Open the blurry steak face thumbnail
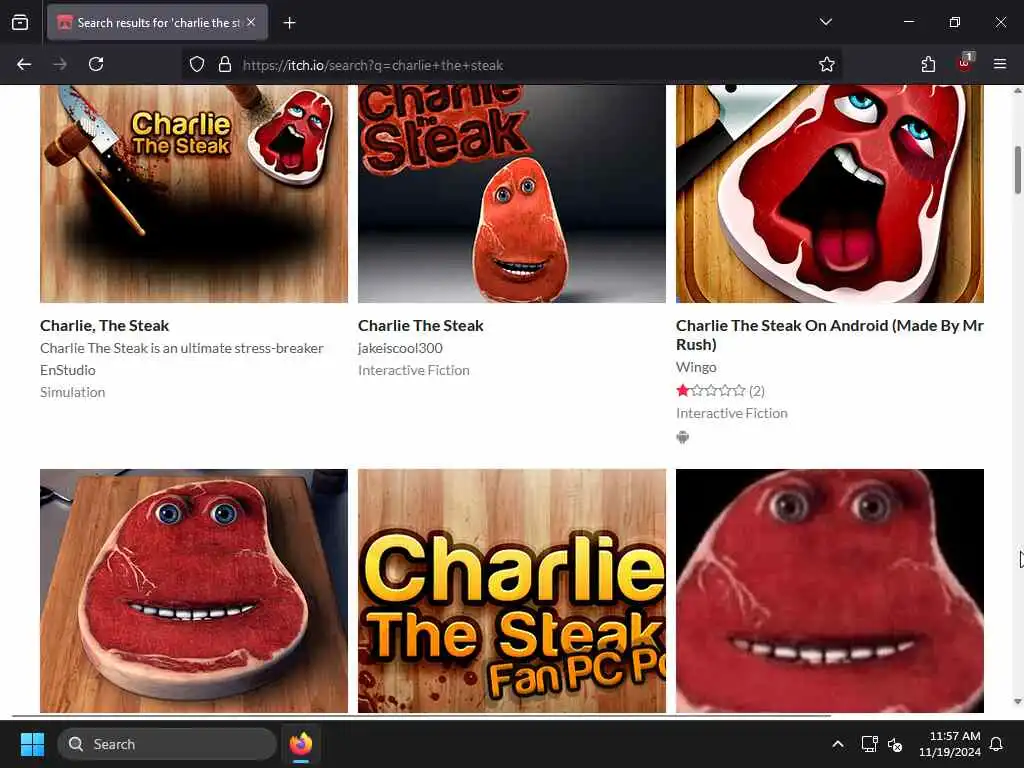This screenshot has height=768, width=1024. click(829, 590)
